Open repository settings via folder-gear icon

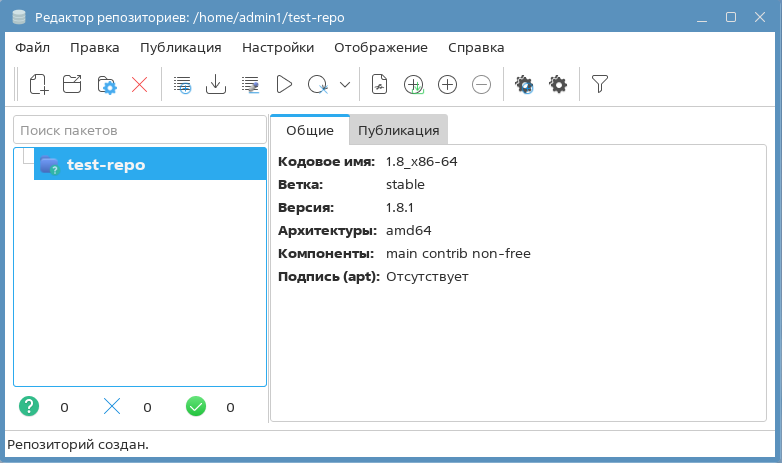click(x=107, y=85)
